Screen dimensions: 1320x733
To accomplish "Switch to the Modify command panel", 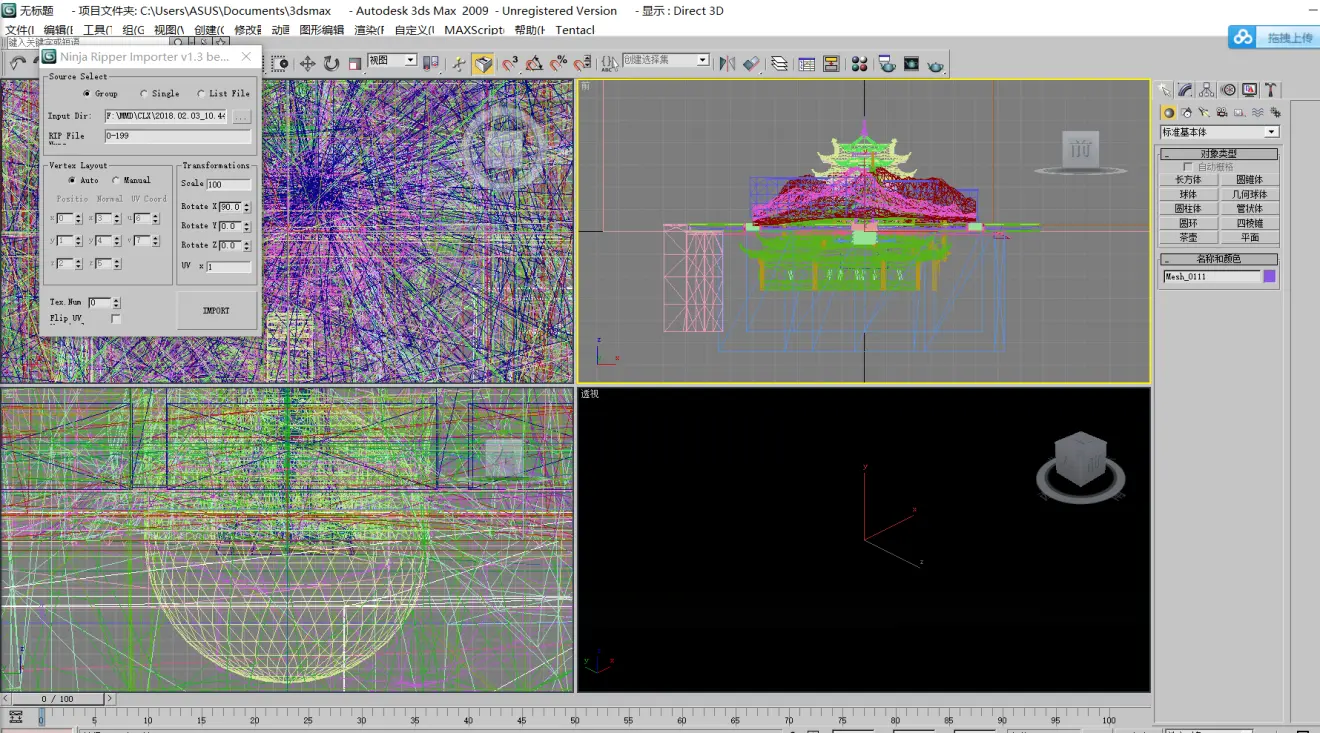I will coord(1185,90).
